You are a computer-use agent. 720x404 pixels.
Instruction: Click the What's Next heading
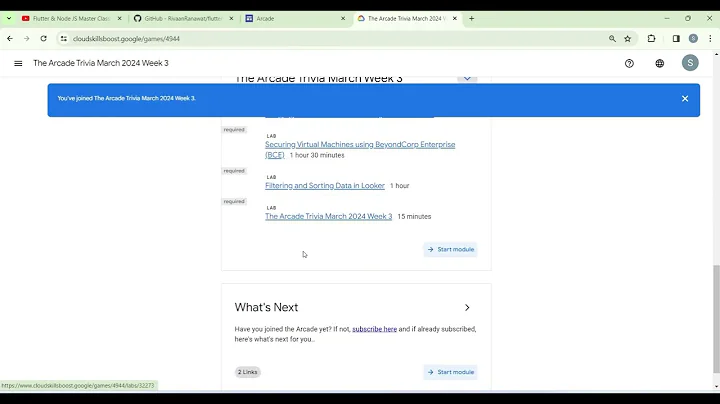pos(266,307)
